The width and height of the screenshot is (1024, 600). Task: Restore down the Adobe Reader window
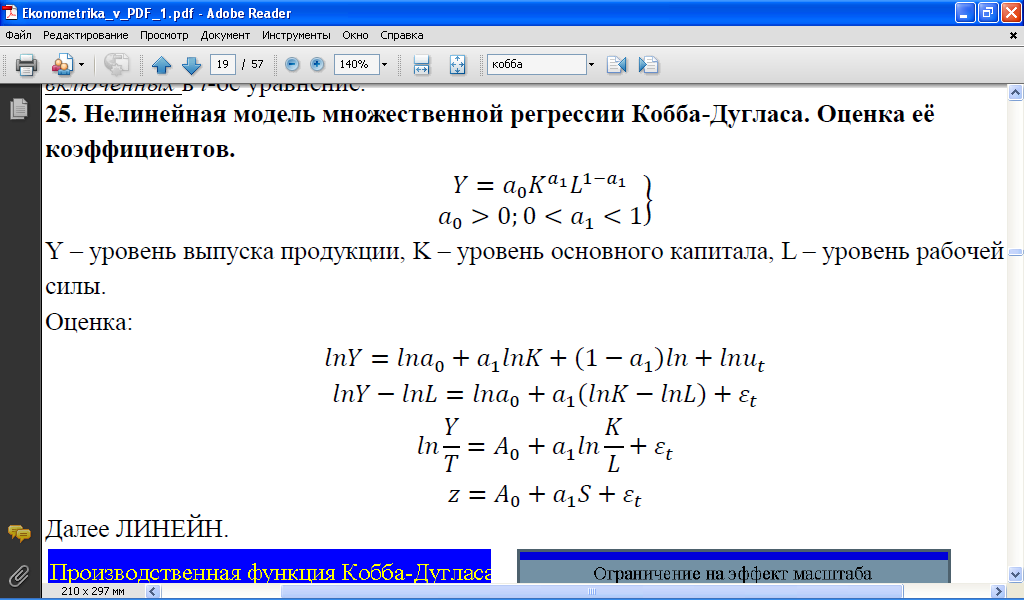click(988, 12)
